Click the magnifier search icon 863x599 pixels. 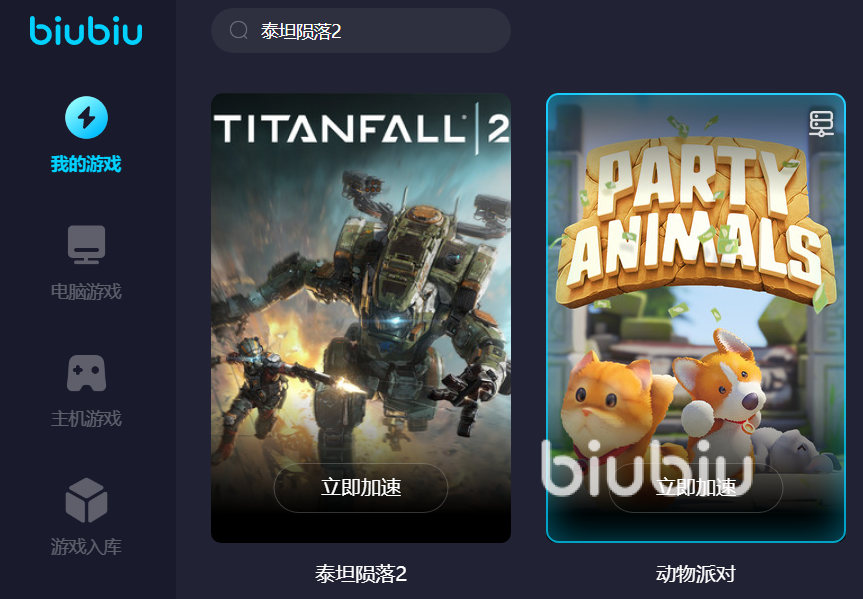[x=238, y=30]
